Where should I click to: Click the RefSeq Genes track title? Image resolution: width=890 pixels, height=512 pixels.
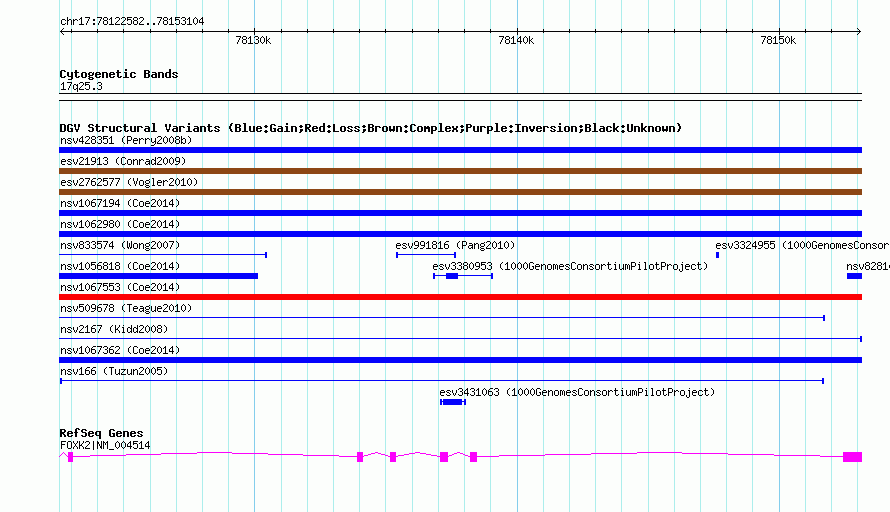point(101,433)
